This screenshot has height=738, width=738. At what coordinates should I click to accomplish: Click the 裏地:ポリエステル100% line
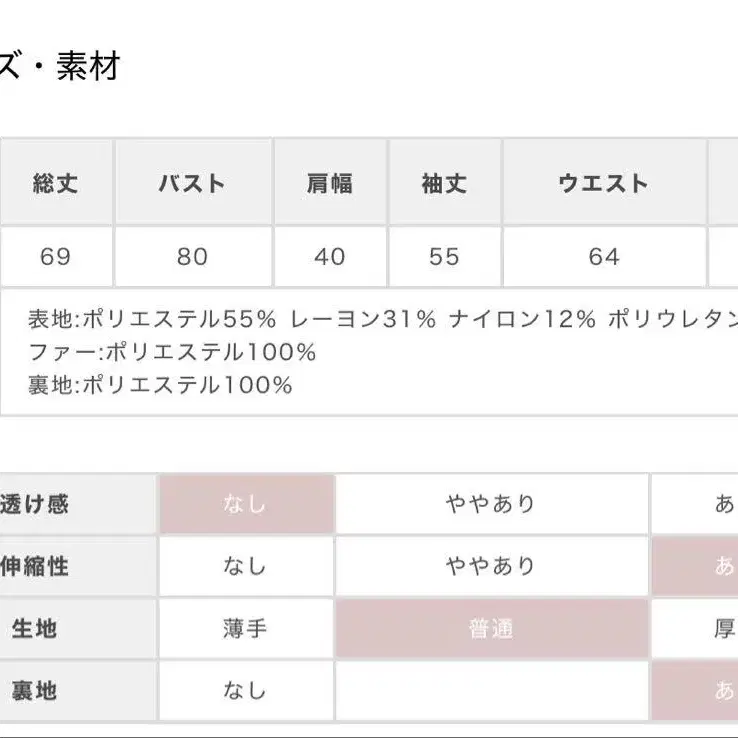(160, 385)
